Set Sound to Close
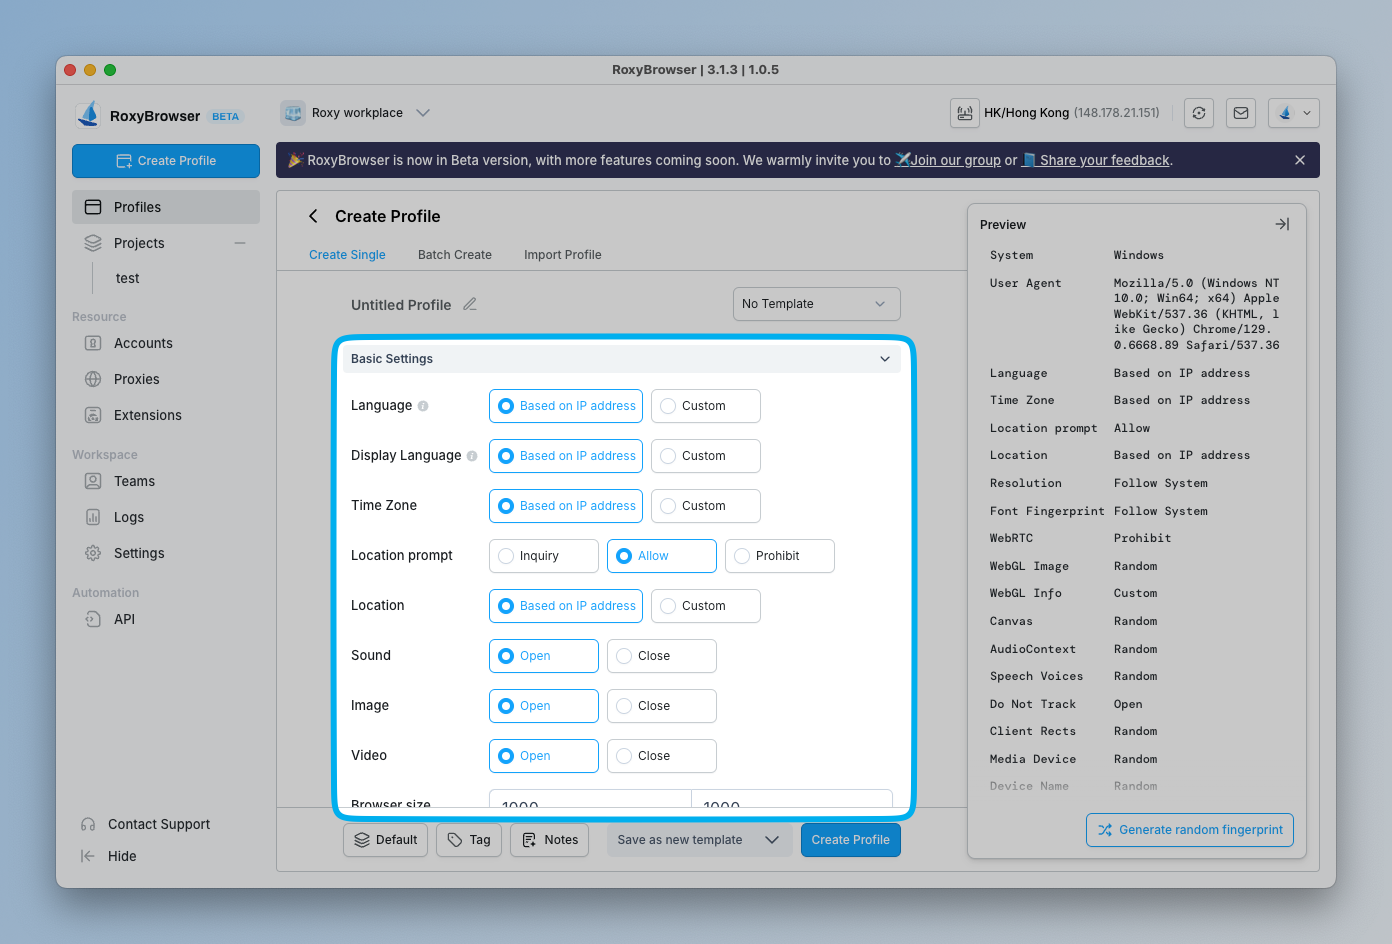This screenshot has width=1392, height=944. 662,656
